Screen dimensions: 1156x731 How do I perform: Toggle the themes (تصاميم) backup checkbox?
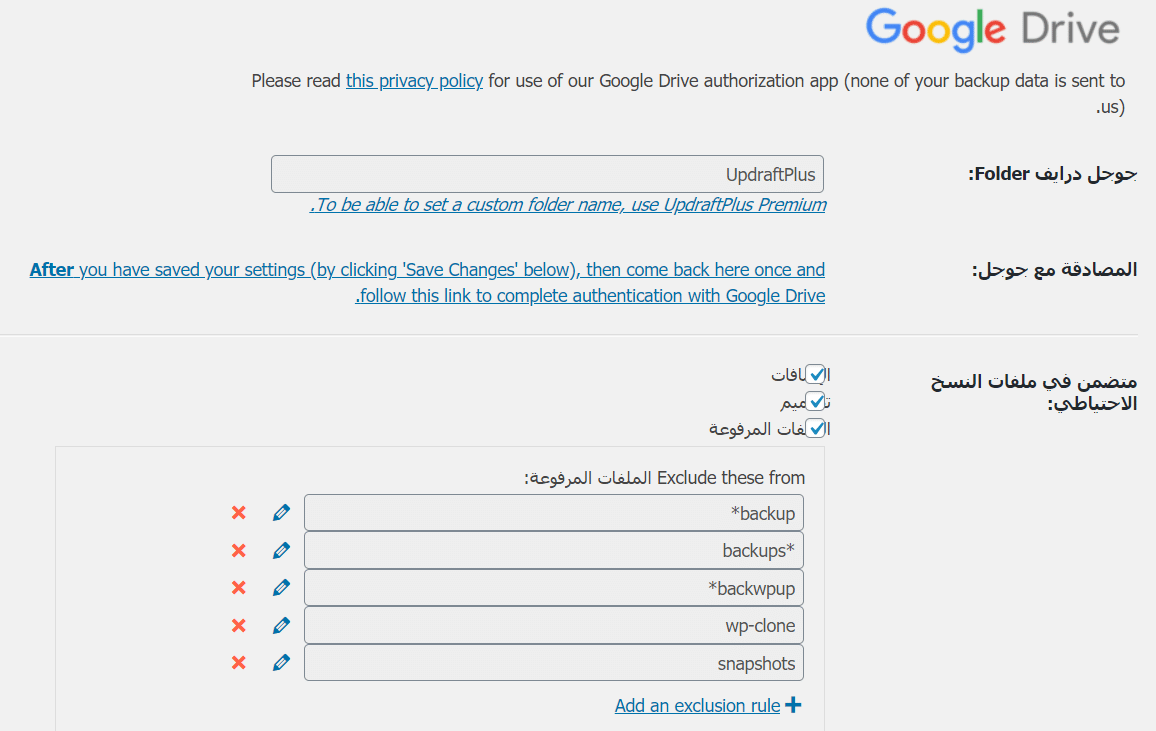[x=816, y=401]
